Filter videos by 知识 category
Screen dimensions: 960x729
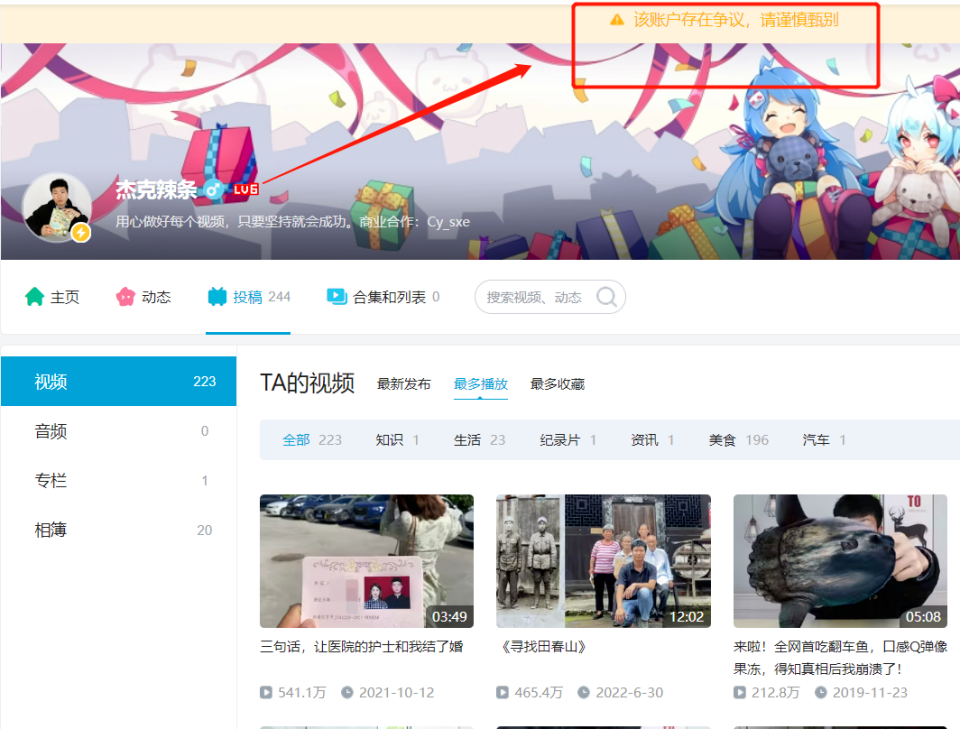[x=397, y=440]
